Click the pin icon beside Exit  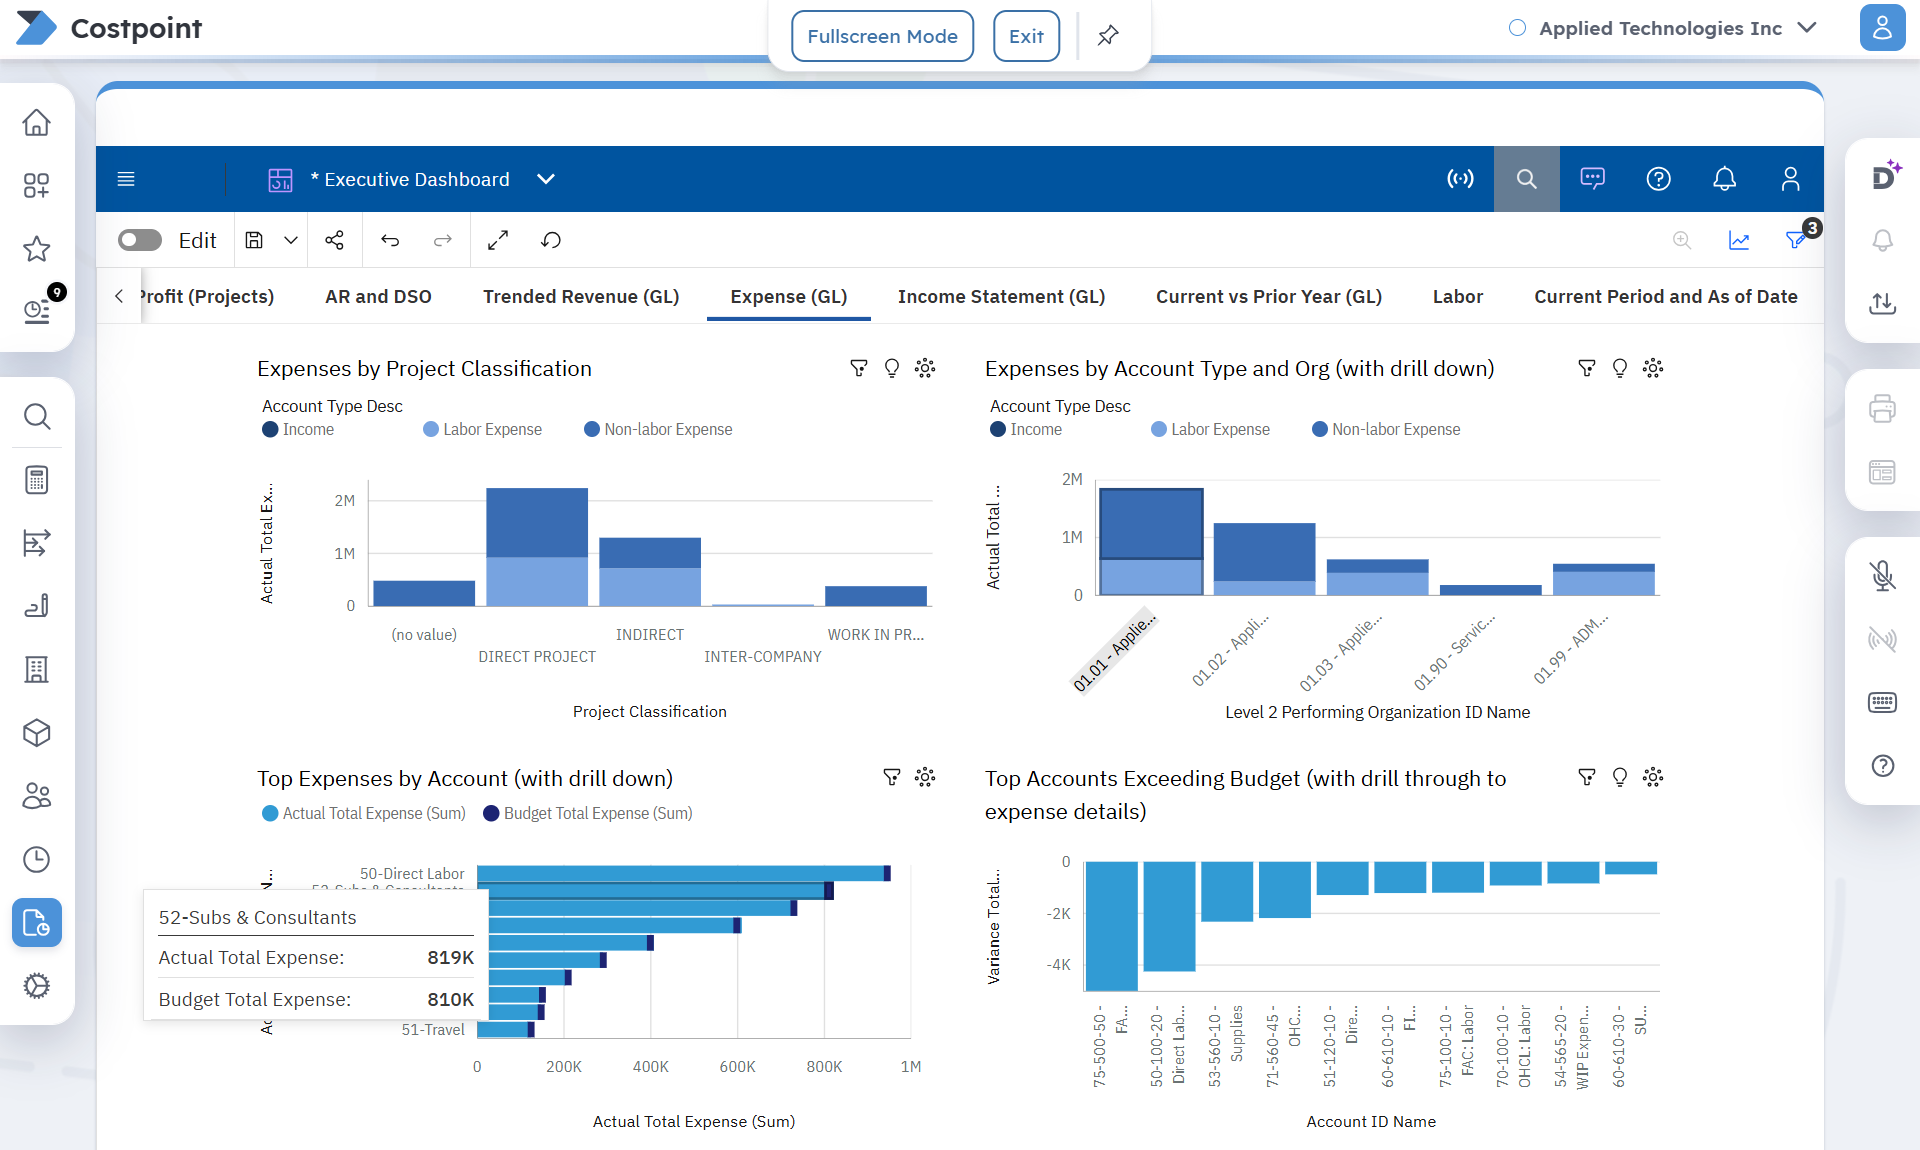point(1108,36)
